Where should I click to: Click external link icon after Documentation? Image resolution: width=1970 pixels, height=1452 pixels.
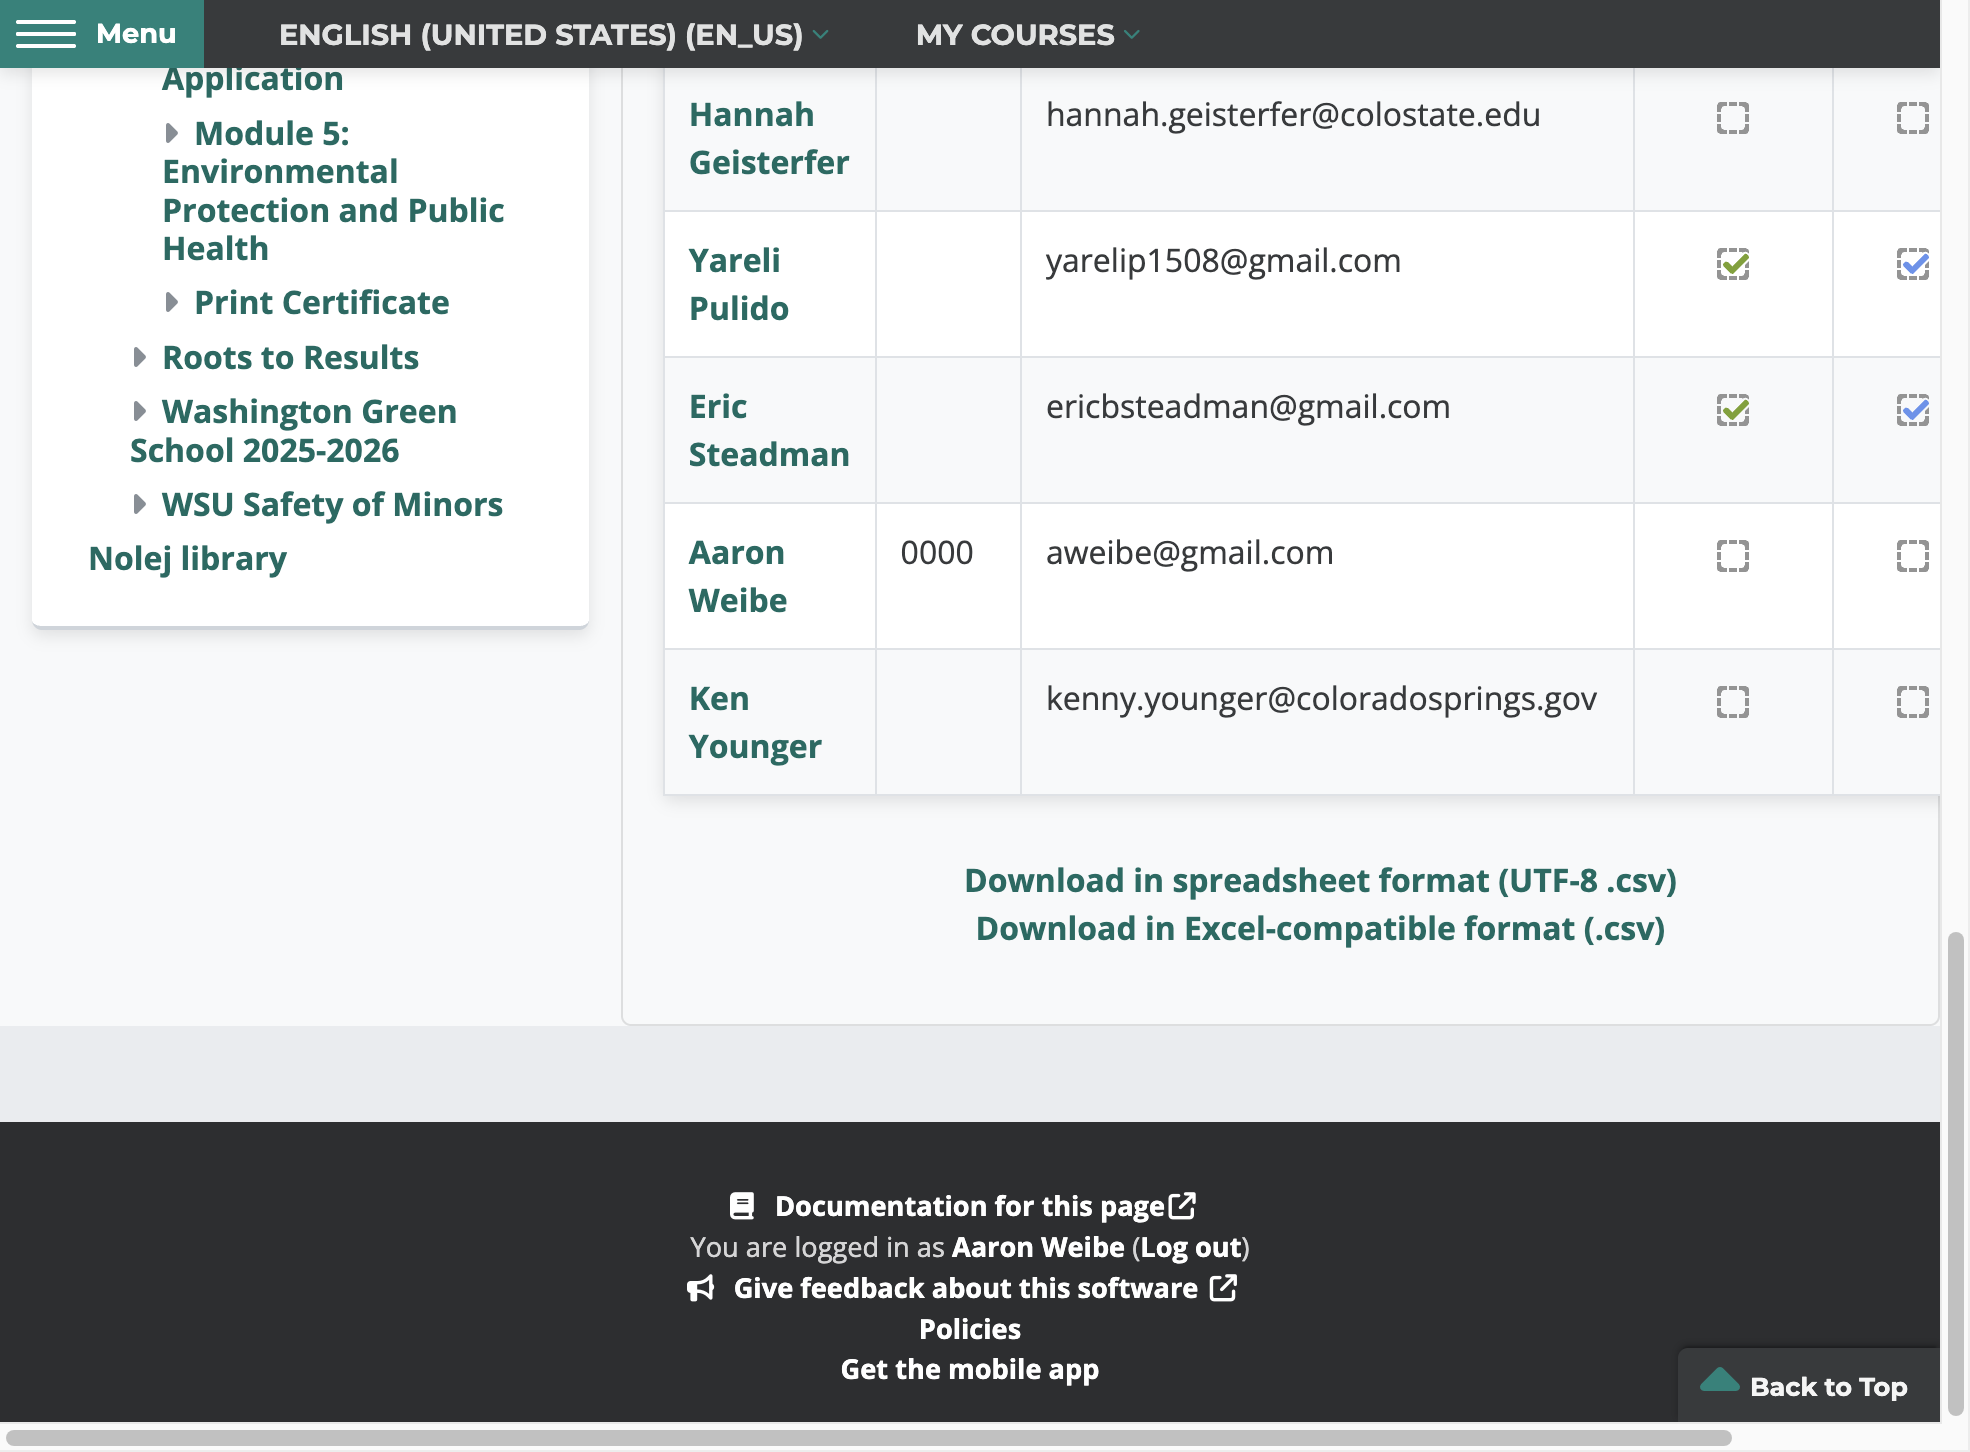(1182, 1205)
